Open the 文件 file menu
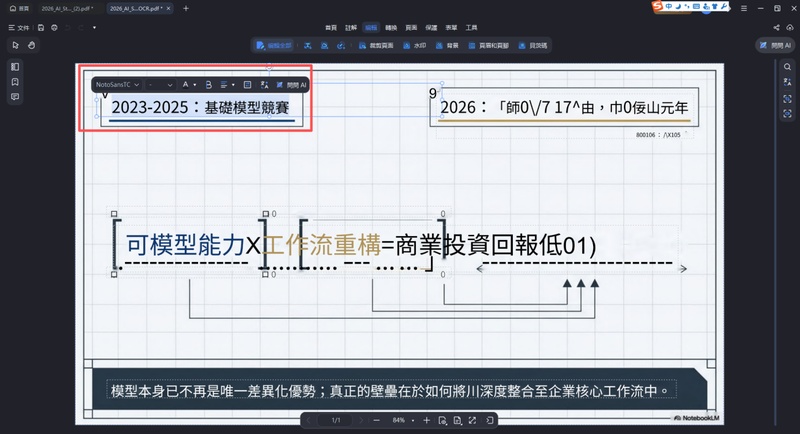Image resolution: width=800 pixels, height=434 pixels. click(19, 28)
